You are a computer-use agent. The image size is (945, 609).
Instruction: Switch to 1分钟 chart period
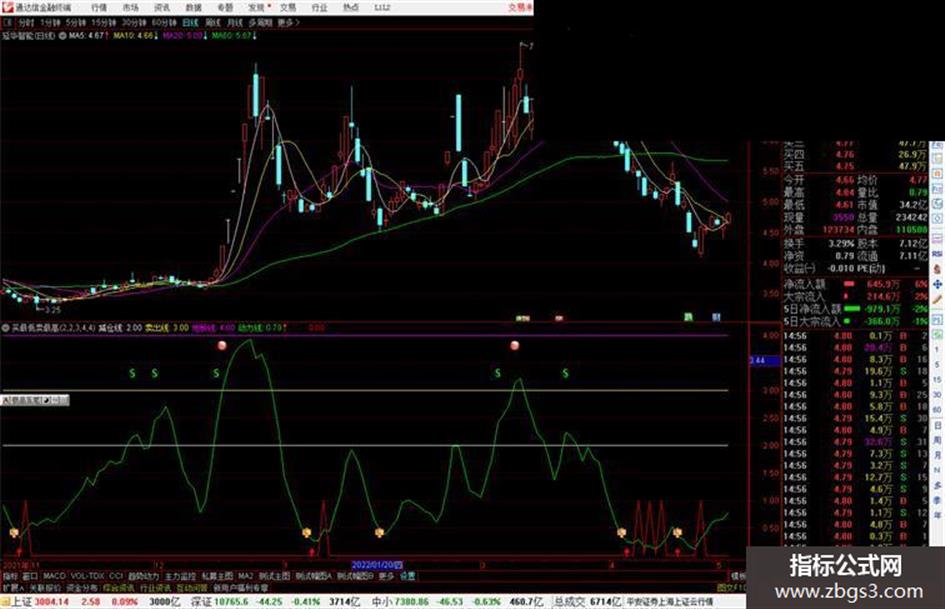(x=50, y=22)
